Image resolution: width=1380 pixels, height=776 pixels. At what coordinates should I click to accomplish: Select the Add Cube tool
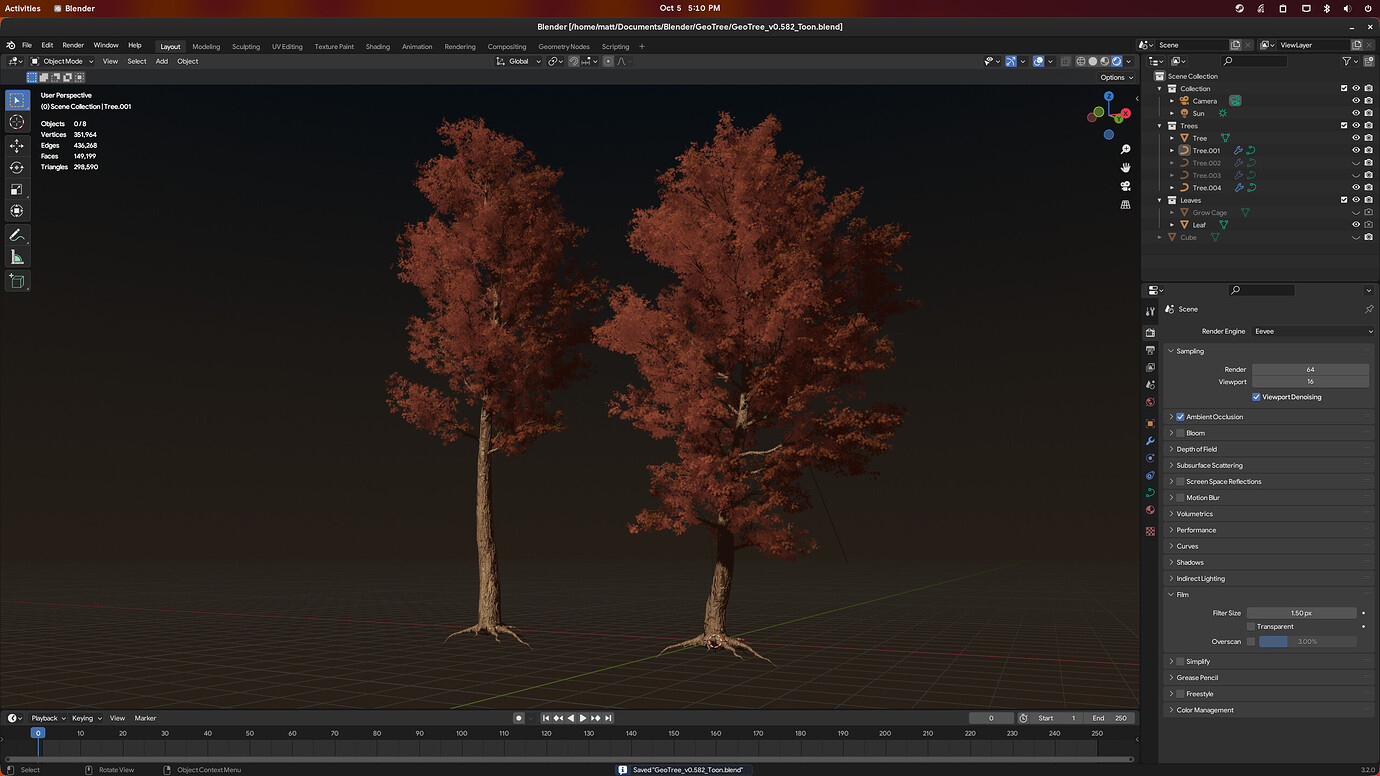pos(16,282)
